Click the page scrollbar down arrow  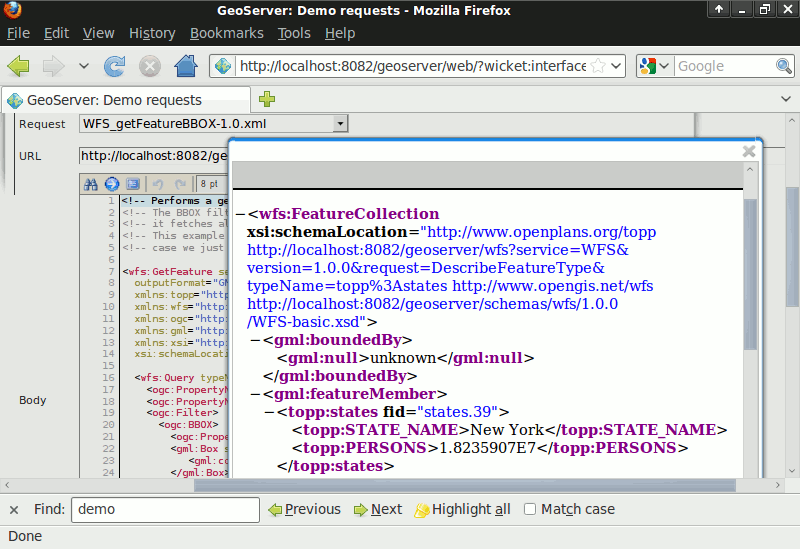pyautogui.click(x=792, y=471)
